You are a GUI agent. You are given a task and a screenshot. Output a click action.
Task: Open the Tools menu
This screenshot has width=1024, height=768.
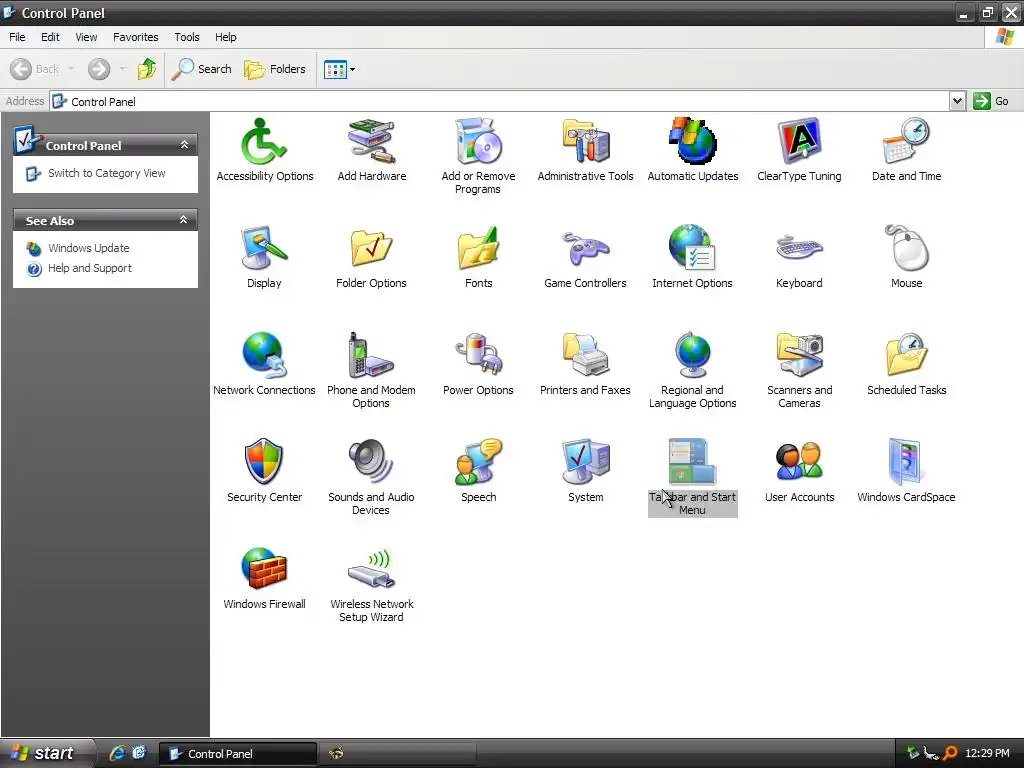click(187, 37)
